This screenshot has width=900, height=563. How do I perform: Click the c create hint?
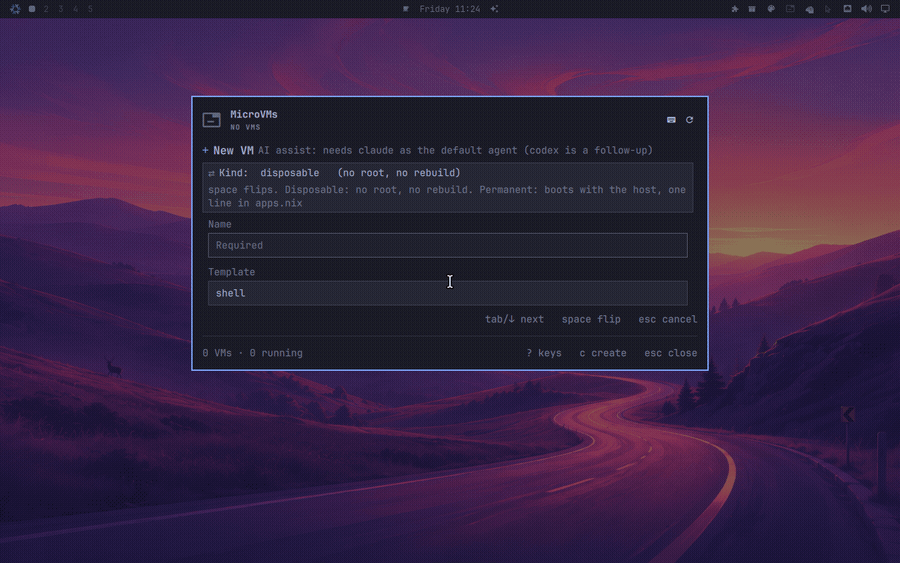coord(603,353)
